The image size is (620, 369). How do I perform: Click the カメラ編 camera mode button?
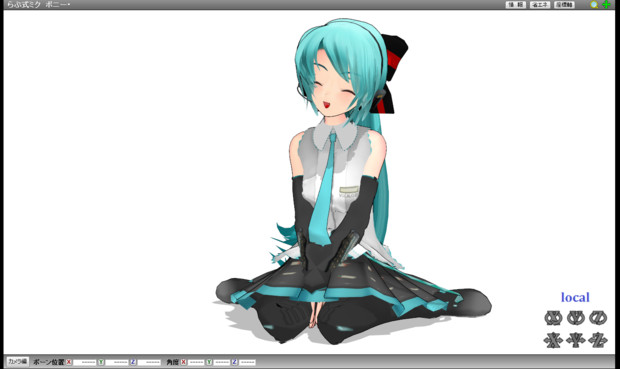click(x=17, y=361)
